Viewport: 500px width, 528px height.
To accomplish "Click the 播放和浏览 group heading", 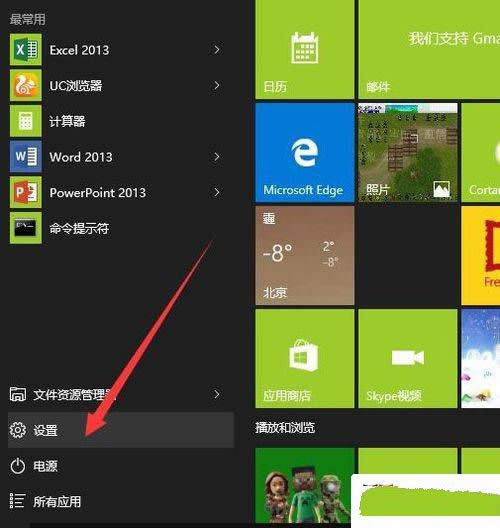I will (285, 428).
